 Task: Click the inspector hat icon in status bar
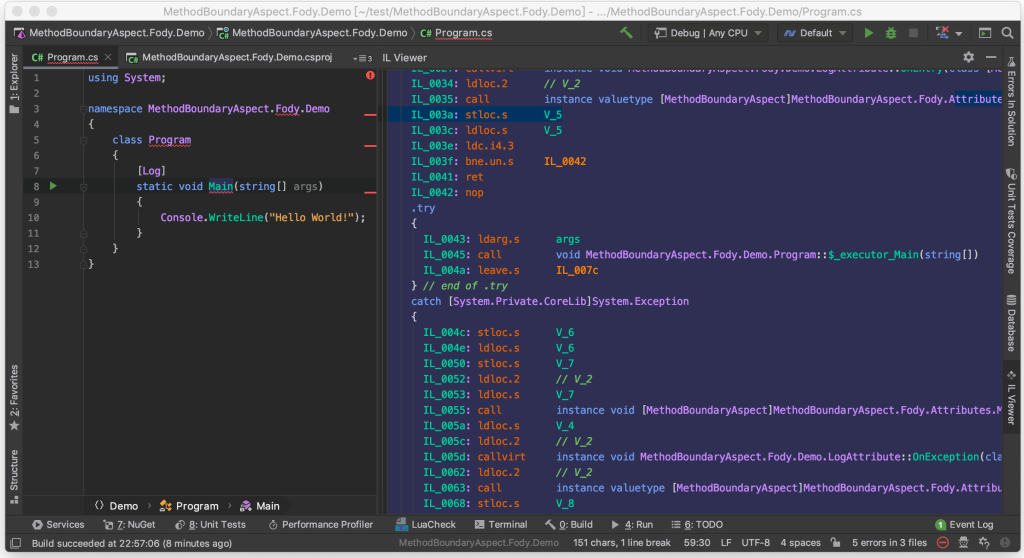[x=963, y=542]
